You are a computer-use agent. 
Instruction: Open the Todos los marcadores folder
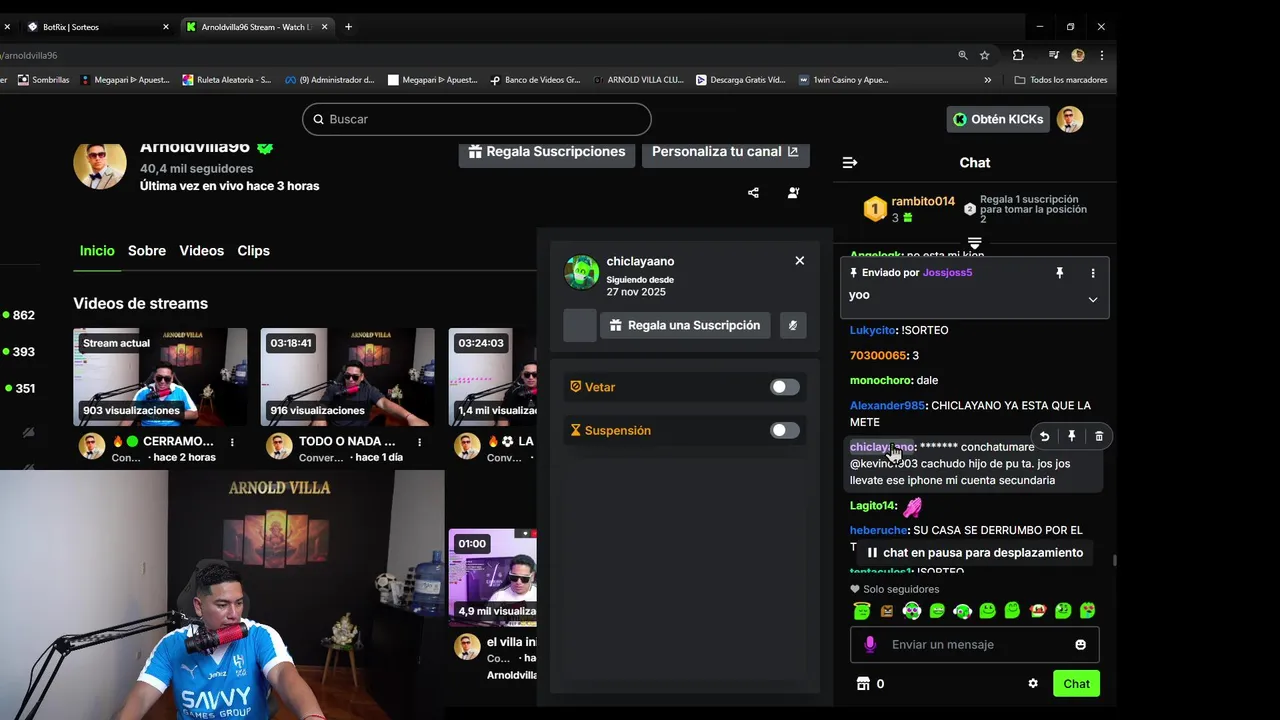1060,80
